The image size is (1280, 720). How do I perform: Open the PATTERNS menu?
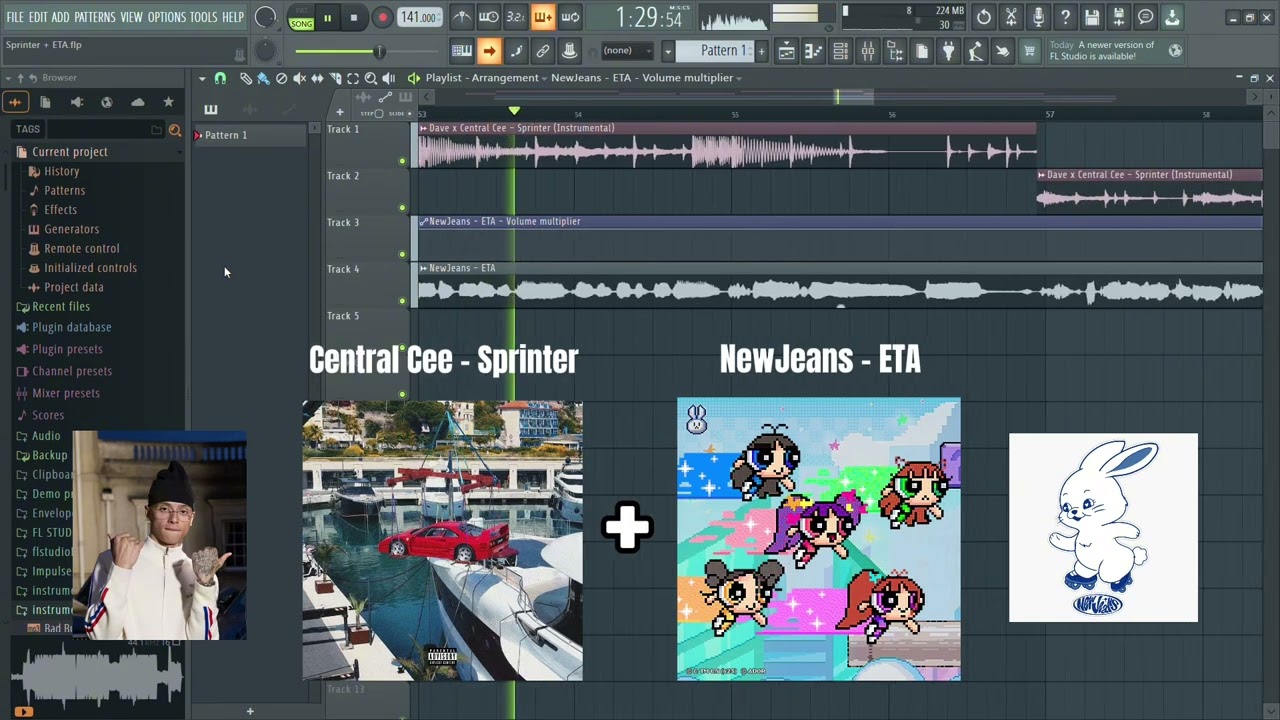95,17
